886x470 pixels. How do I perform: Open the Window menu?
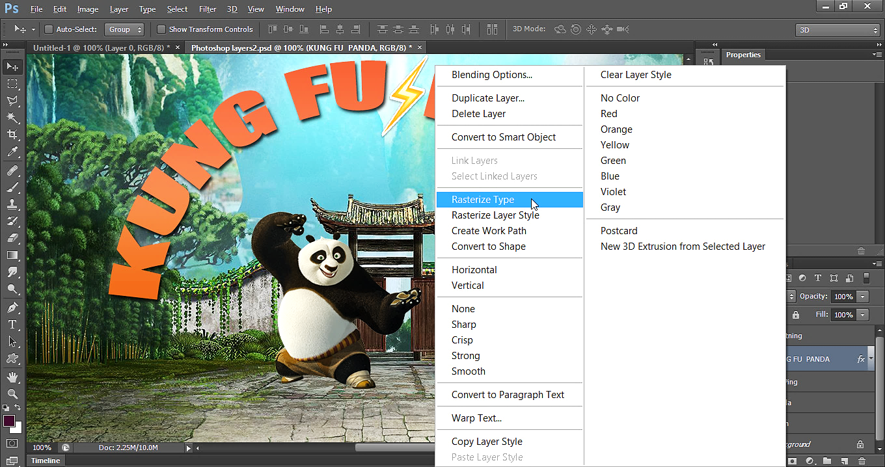click(x=290, y=9)
